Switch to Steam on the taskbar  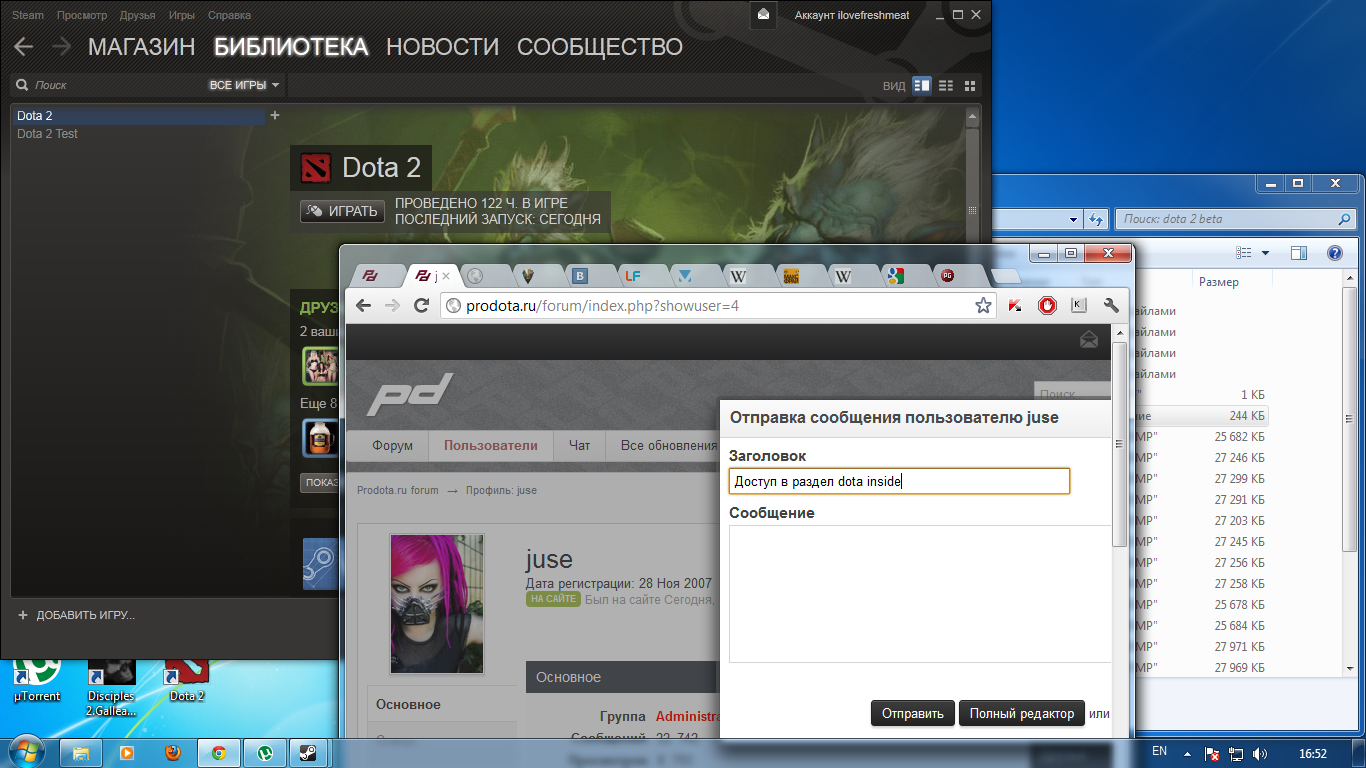tap(310, 752)
